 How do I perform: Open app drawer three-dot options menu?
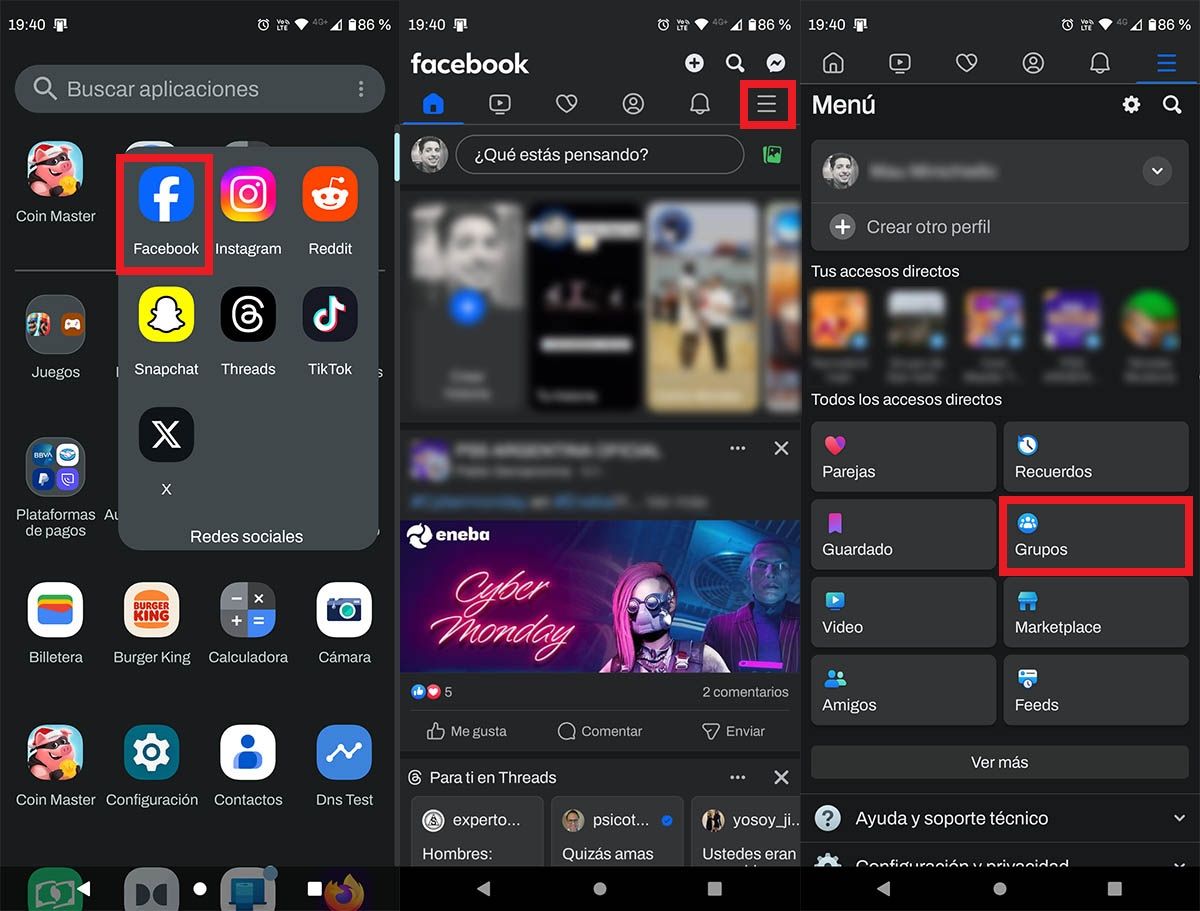coord(361,89)
